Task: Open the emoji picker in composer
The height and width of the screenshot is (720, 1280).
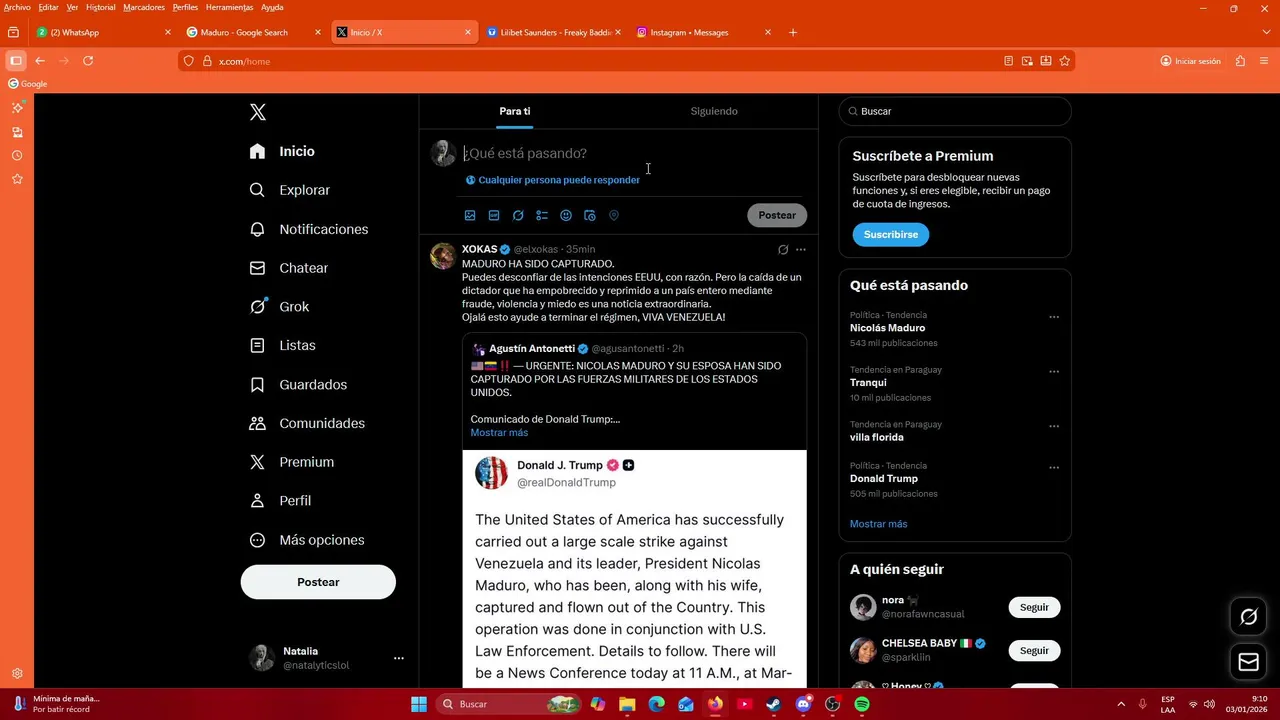Action: click(x=566, y=215)
